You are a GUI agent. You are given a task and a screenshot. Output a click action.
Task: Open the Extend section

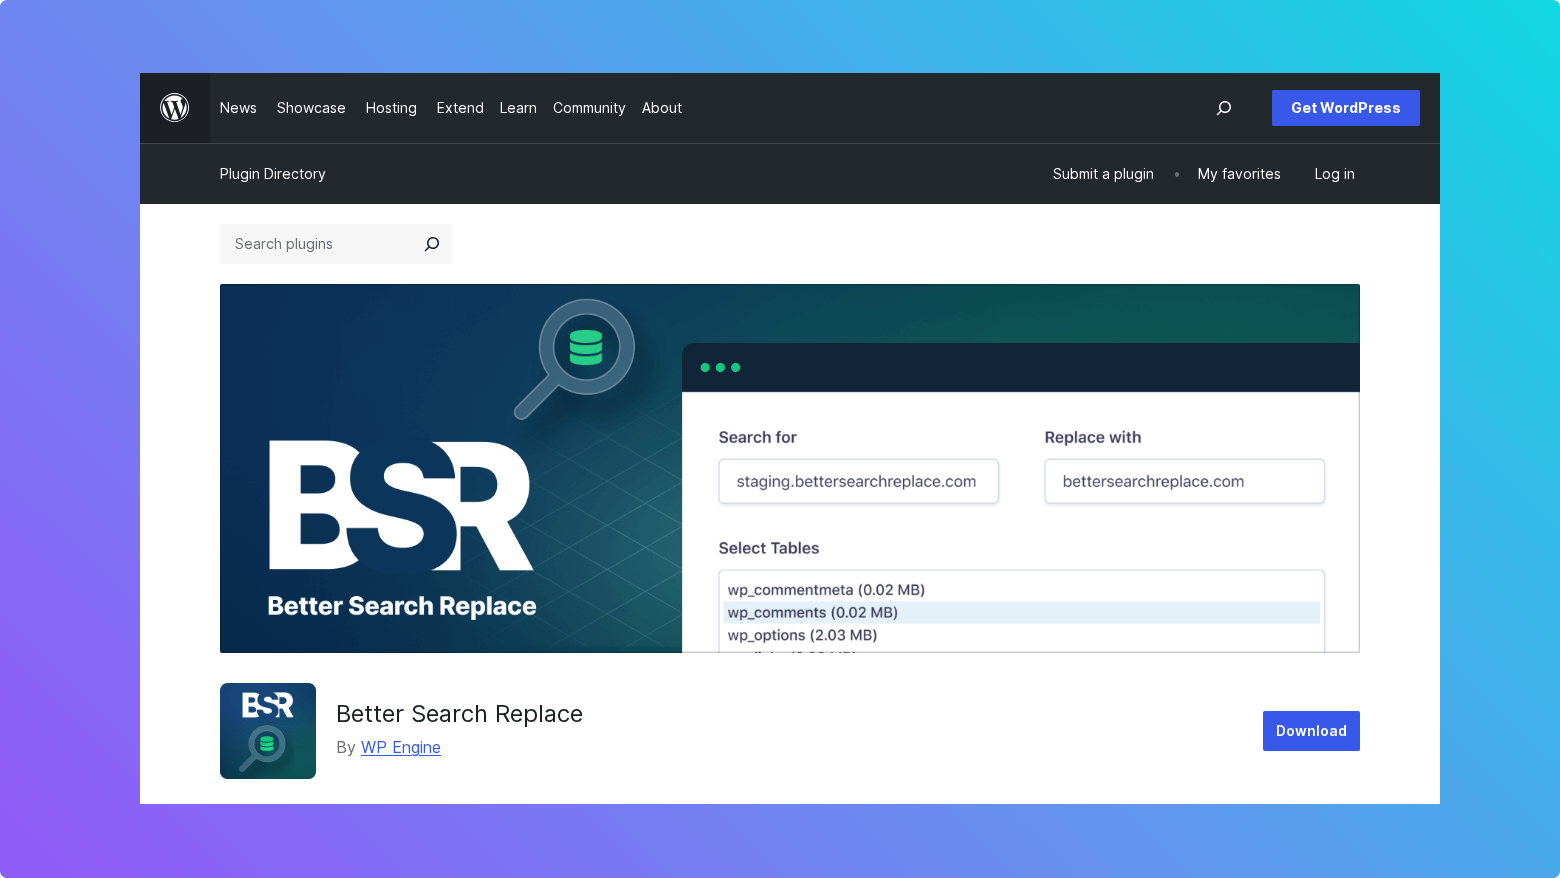click(x=460, y=107)
